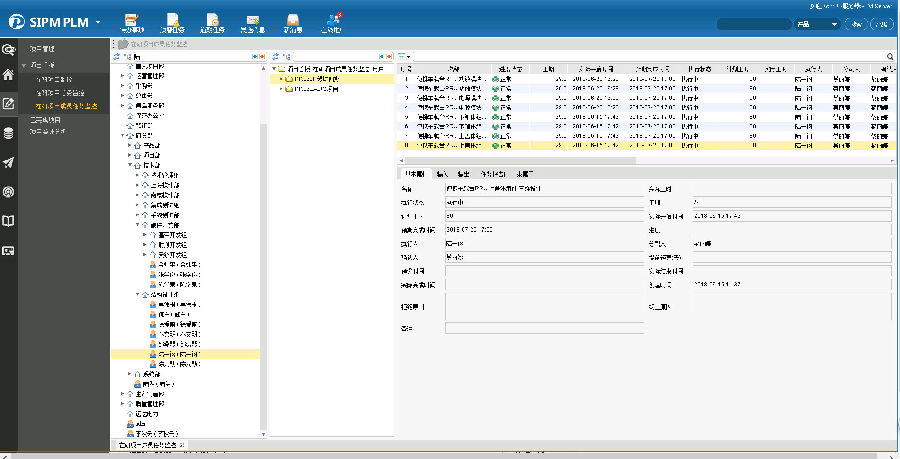Close the open page tab at the bottom
The width and height of the screenshot is (900, 459).
(183, 444)
